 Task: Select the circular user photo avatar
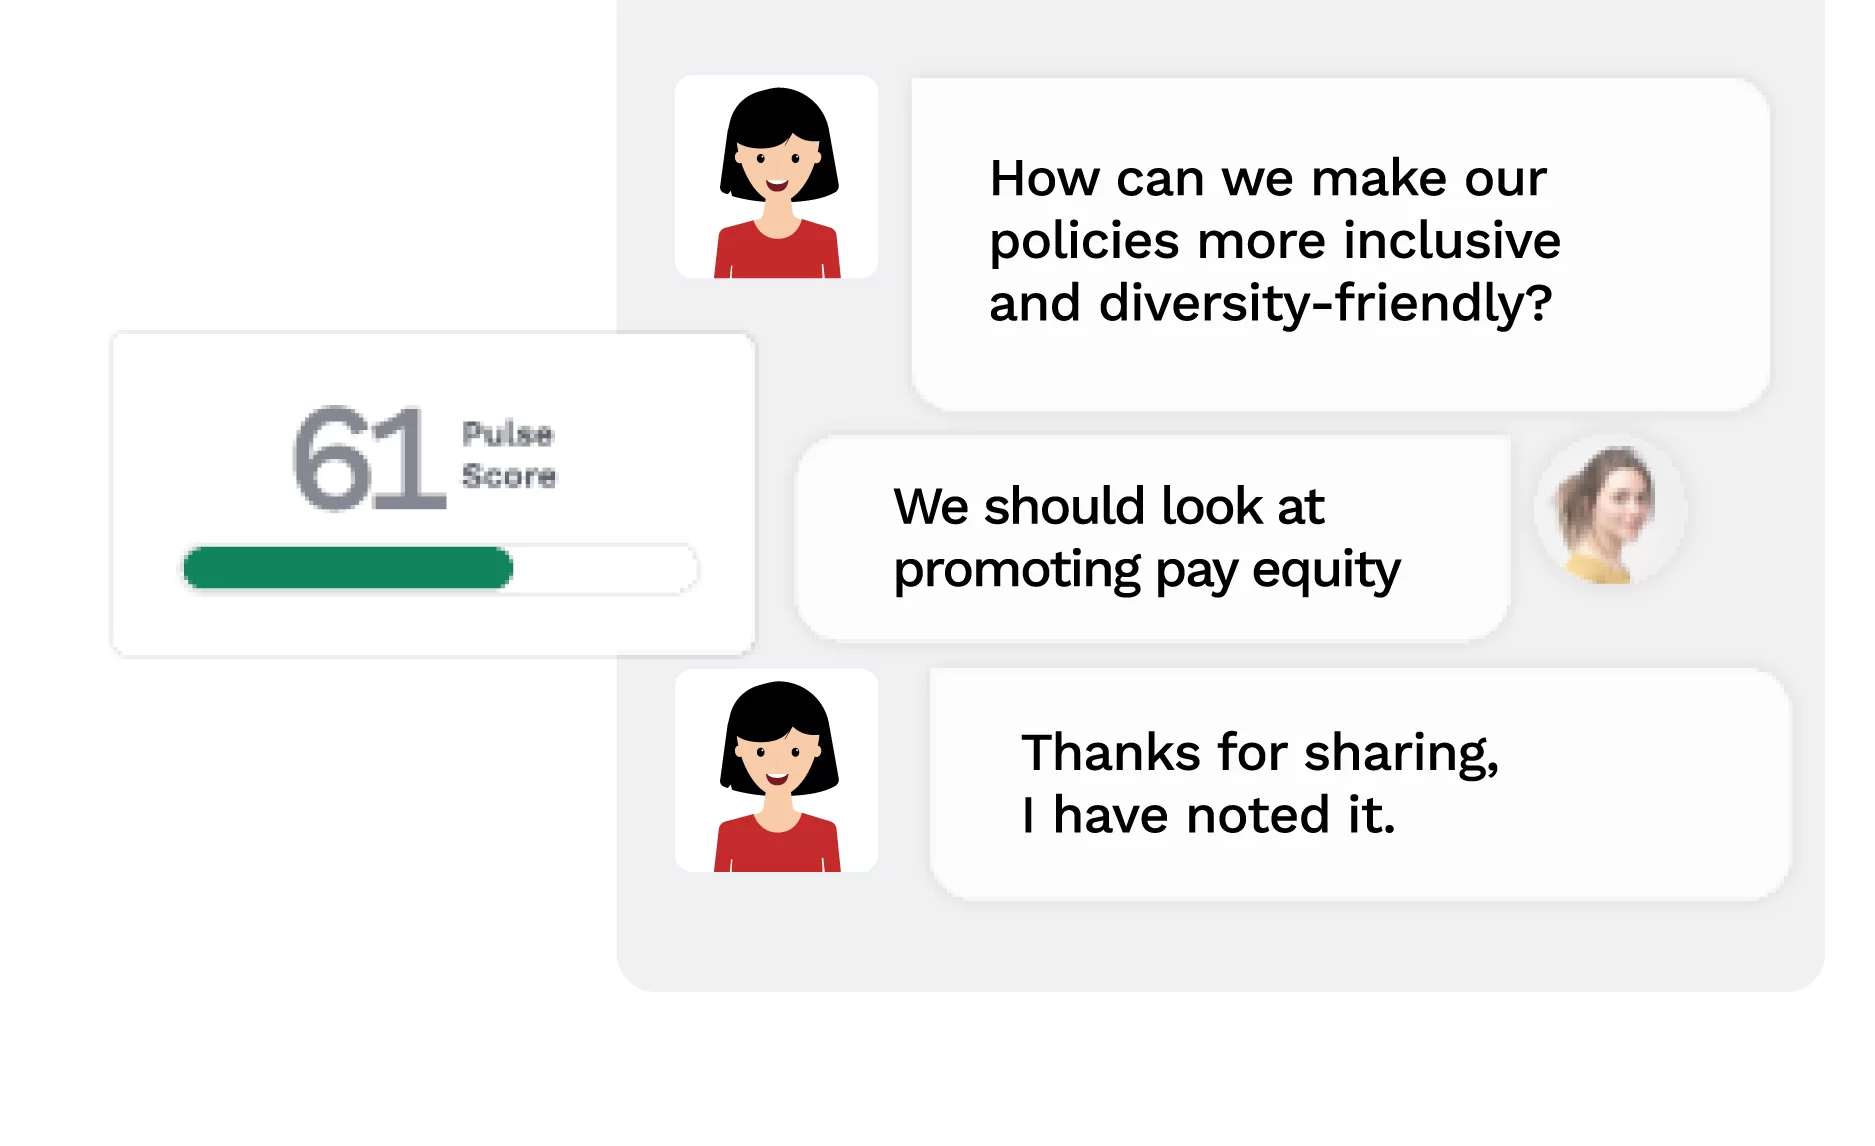click(1610, 511)
